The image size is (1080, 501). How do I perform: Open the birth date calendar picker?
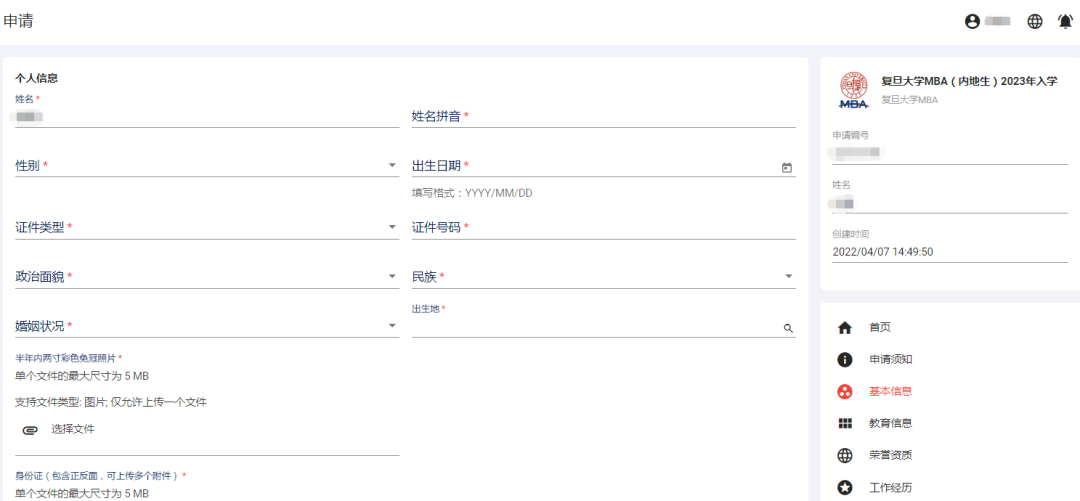click(786, 167)
